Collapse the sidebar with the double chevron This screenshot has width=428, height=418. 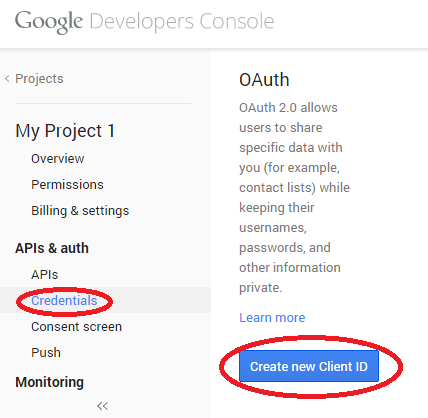tap(103, 406)
